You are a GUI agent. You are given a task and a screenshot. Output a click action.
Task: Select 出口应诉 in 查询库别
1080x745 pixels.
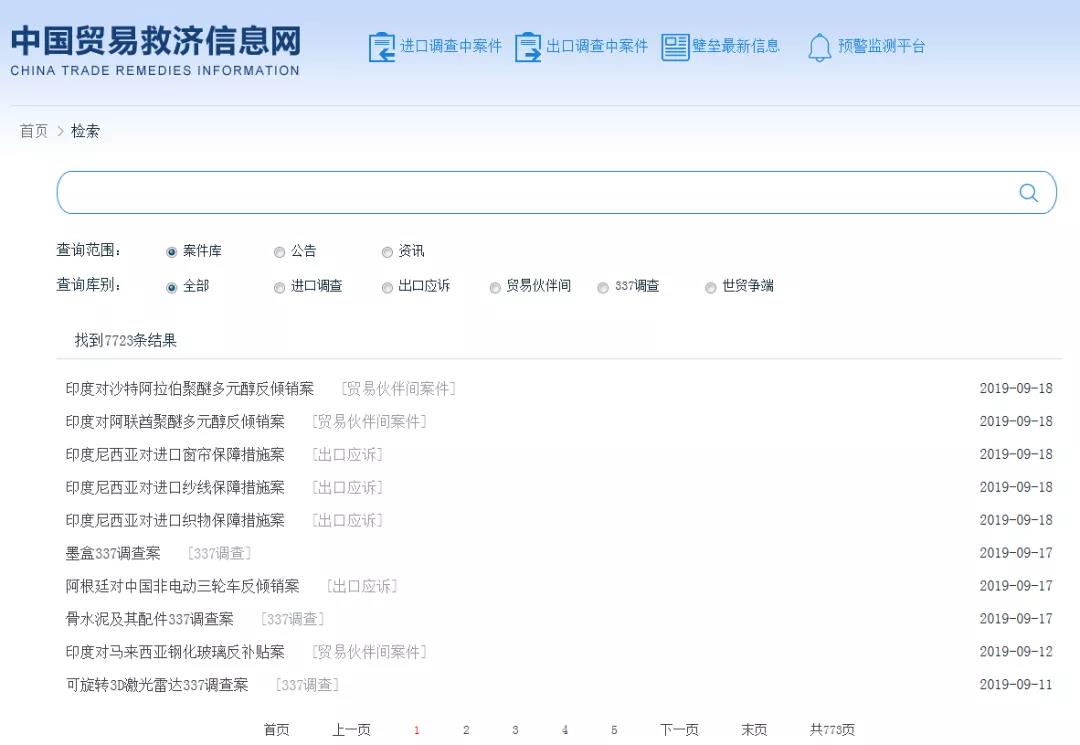tap(387, 287)
